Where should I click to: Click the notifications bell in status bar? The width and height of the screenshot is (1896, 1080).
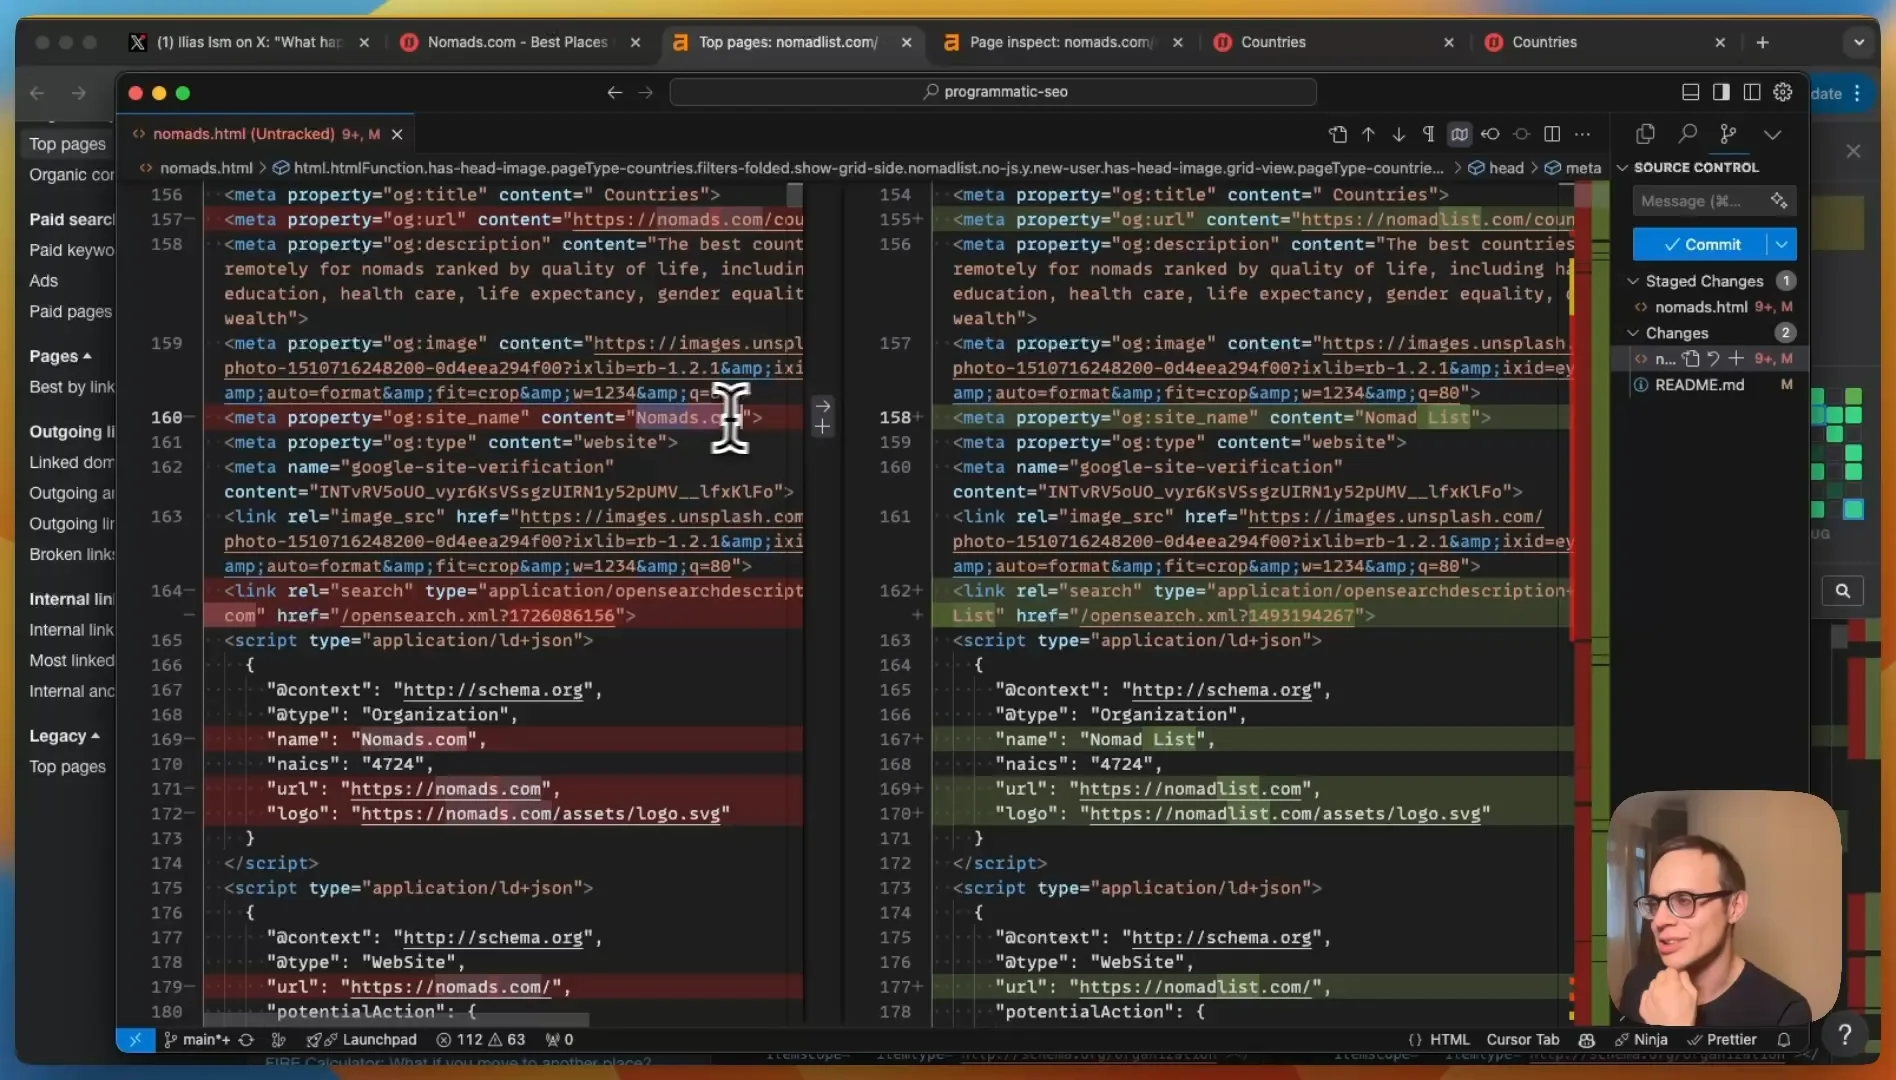coord(1784,1039)
